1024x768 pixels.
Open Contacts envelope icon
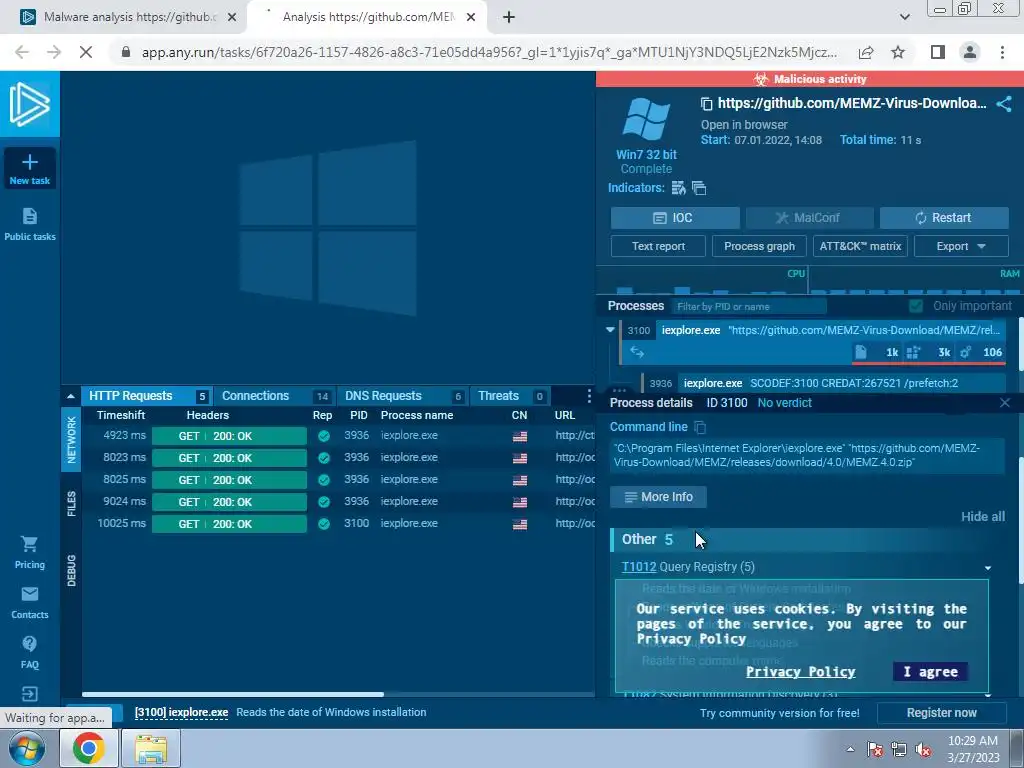click(29, 594)
